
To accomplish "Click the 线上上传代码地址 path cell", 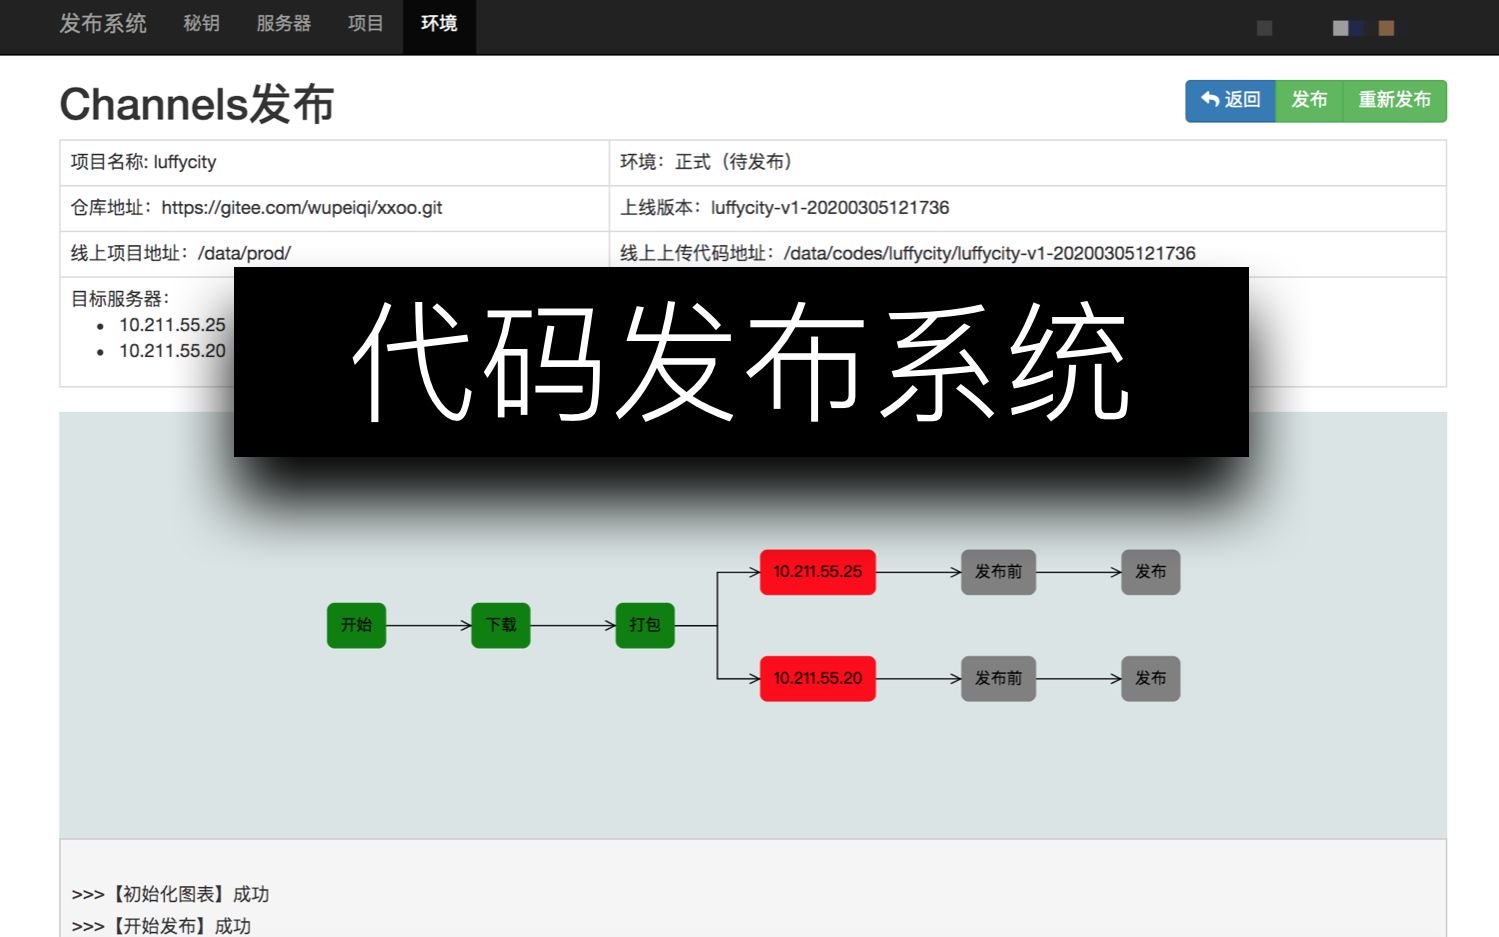I will [1028, 254].
